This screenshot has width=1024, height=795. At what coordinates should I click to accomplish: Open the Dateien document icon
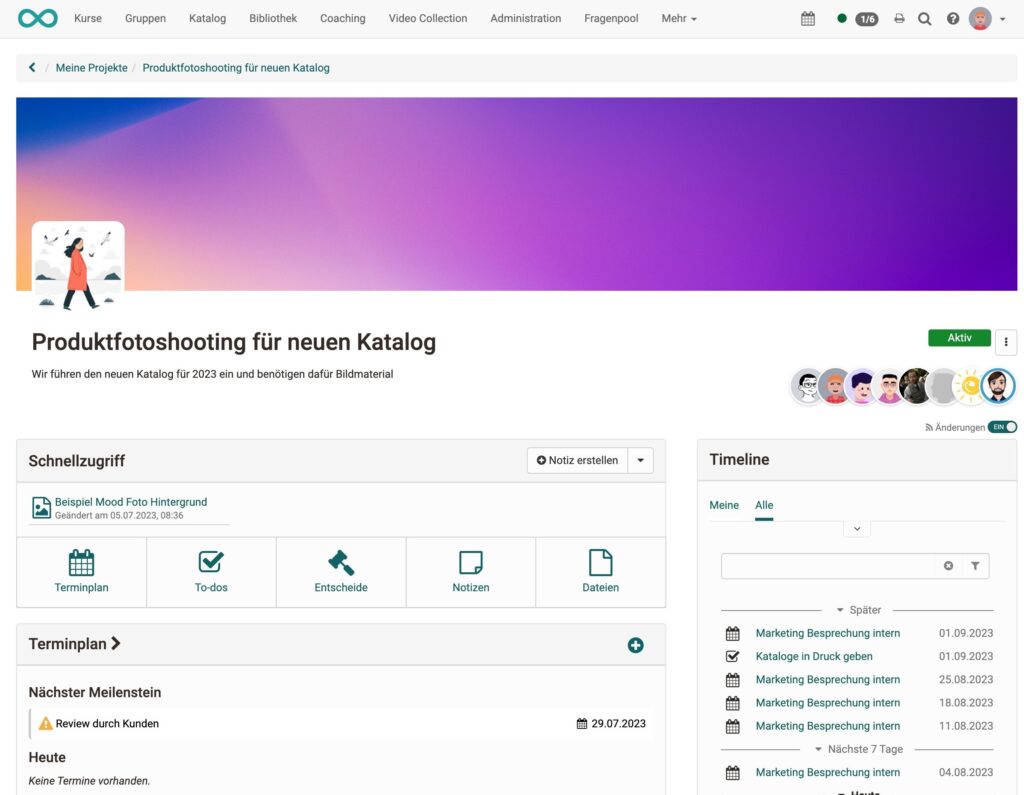[x=600, y=562]
